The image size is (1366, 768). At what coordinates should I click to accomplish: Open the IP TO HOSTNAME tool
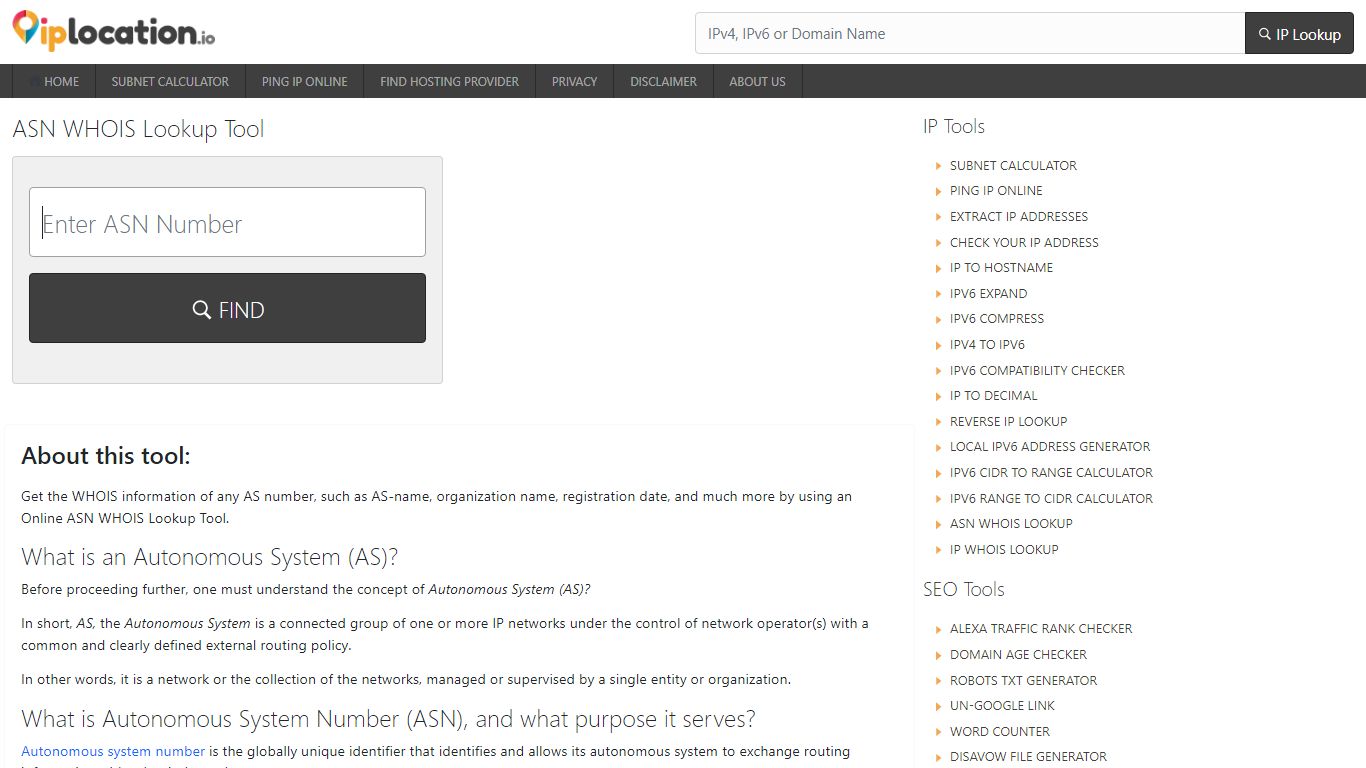click(x=1001, y=268)
